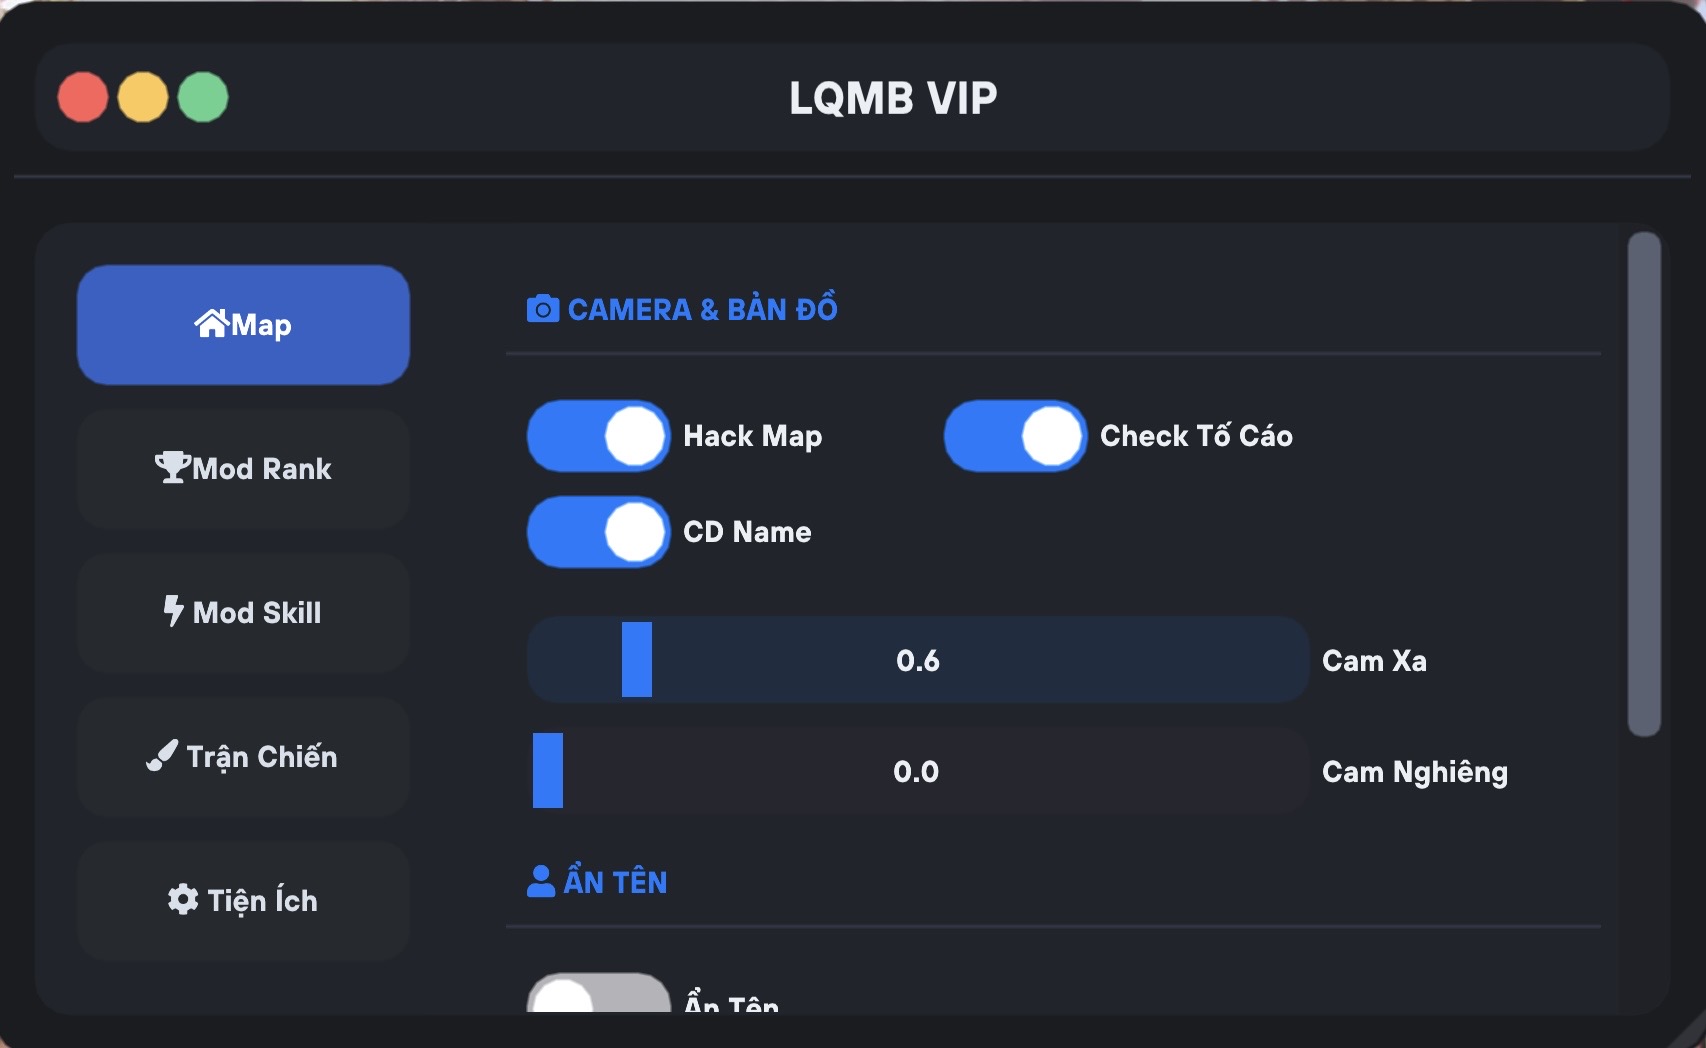Viewport: 1706px width, 1048px height.
Task: Click the camera icon in section header
Action: pos(542,309)
